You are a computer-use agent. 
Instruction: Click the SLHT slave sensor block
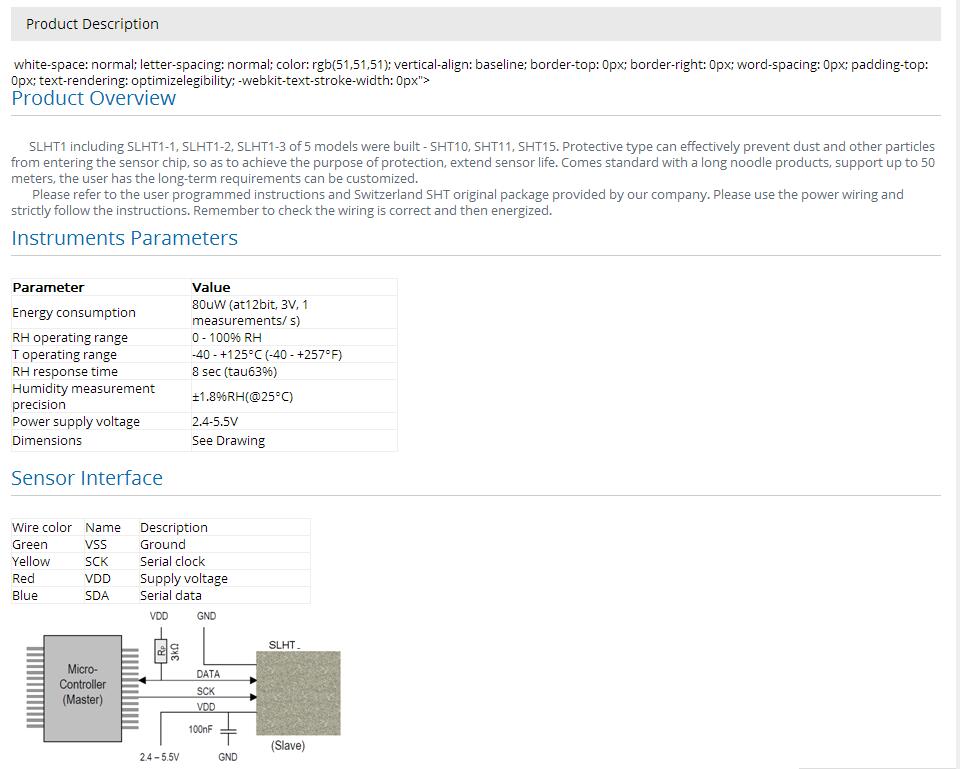tap(298, 693)
